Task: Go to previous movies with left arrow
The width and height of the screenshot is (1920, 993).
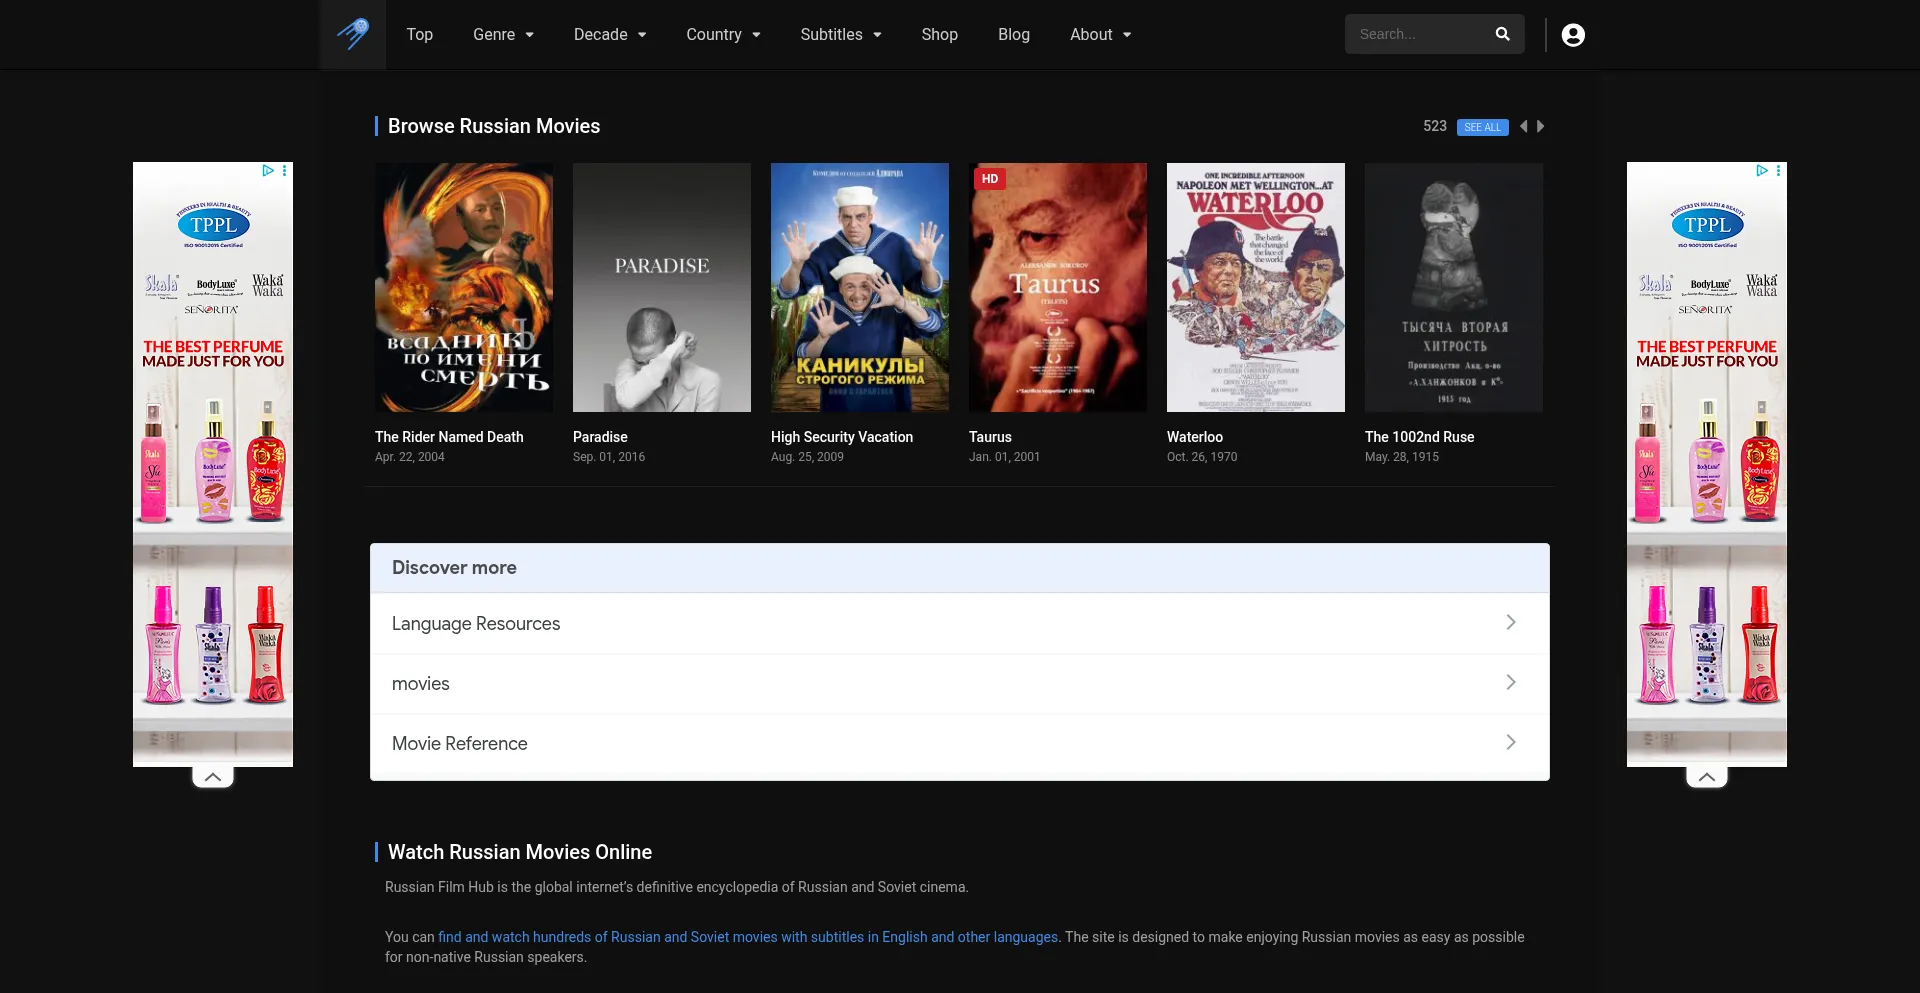Action: click(1523, 126)
